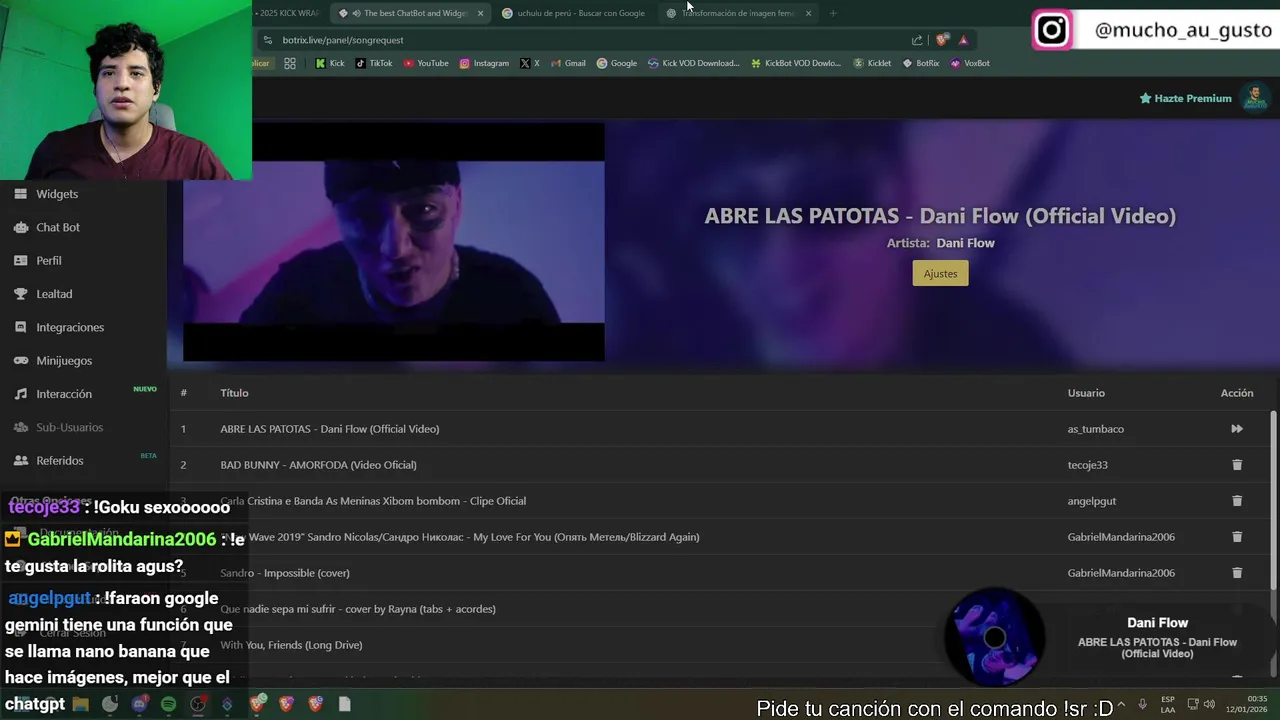The height and width of the screenshot is (720, 1280).
Task: Select the ABRE LAS PATOTAS row title
Action: pyautogui.click(x=330, y=429)
